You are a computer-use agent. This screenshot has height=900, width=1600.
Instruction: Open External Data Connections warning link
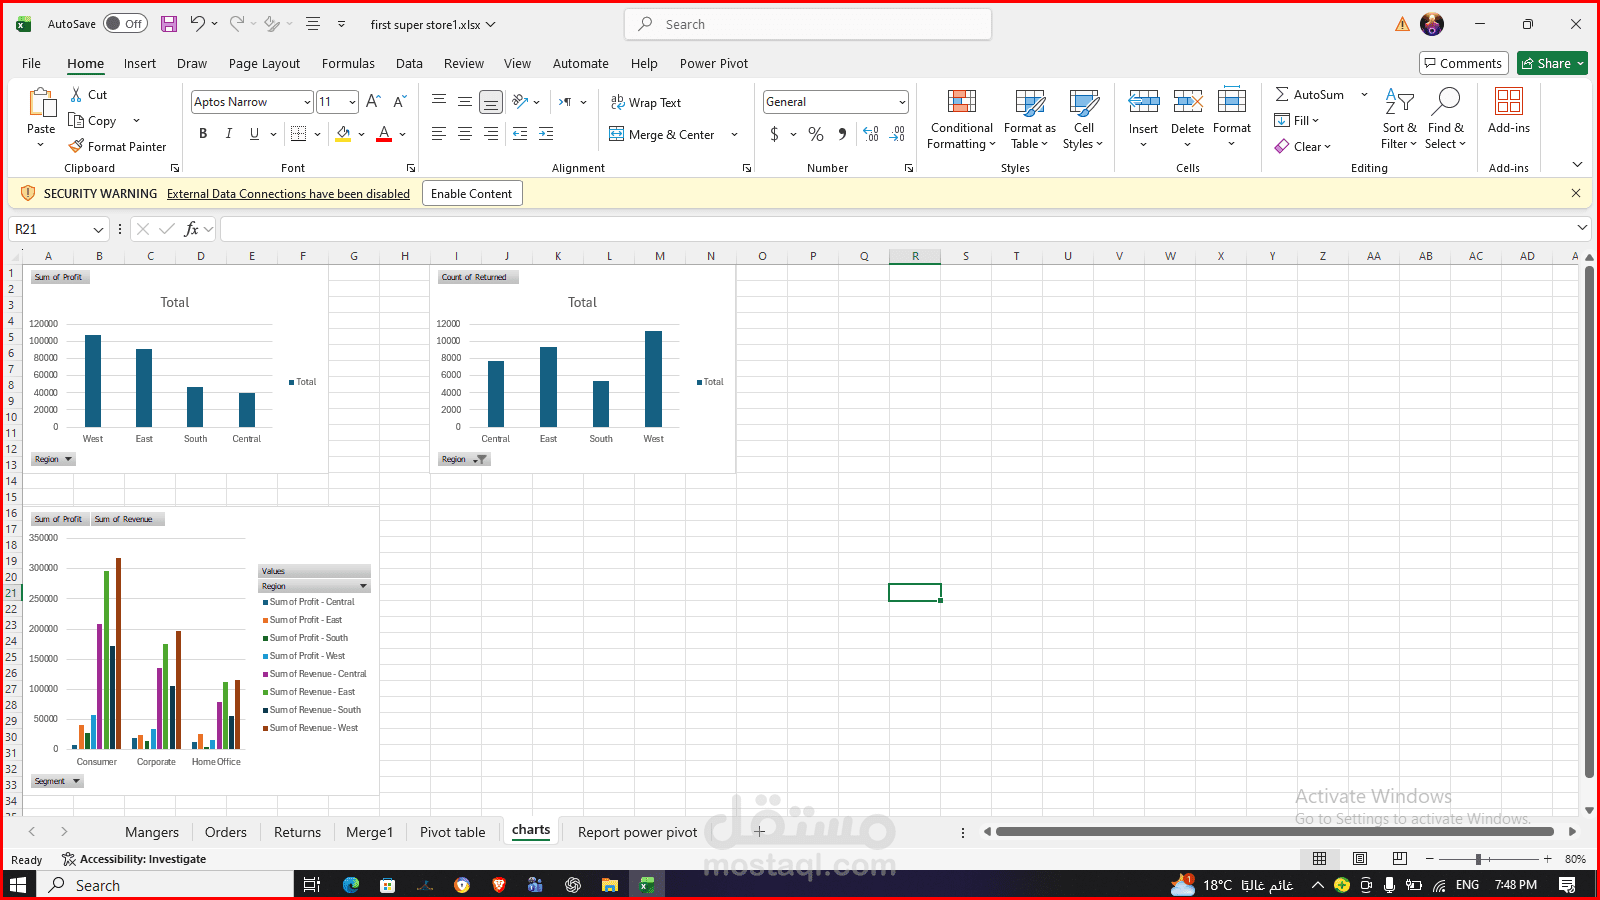click(289, 193)
